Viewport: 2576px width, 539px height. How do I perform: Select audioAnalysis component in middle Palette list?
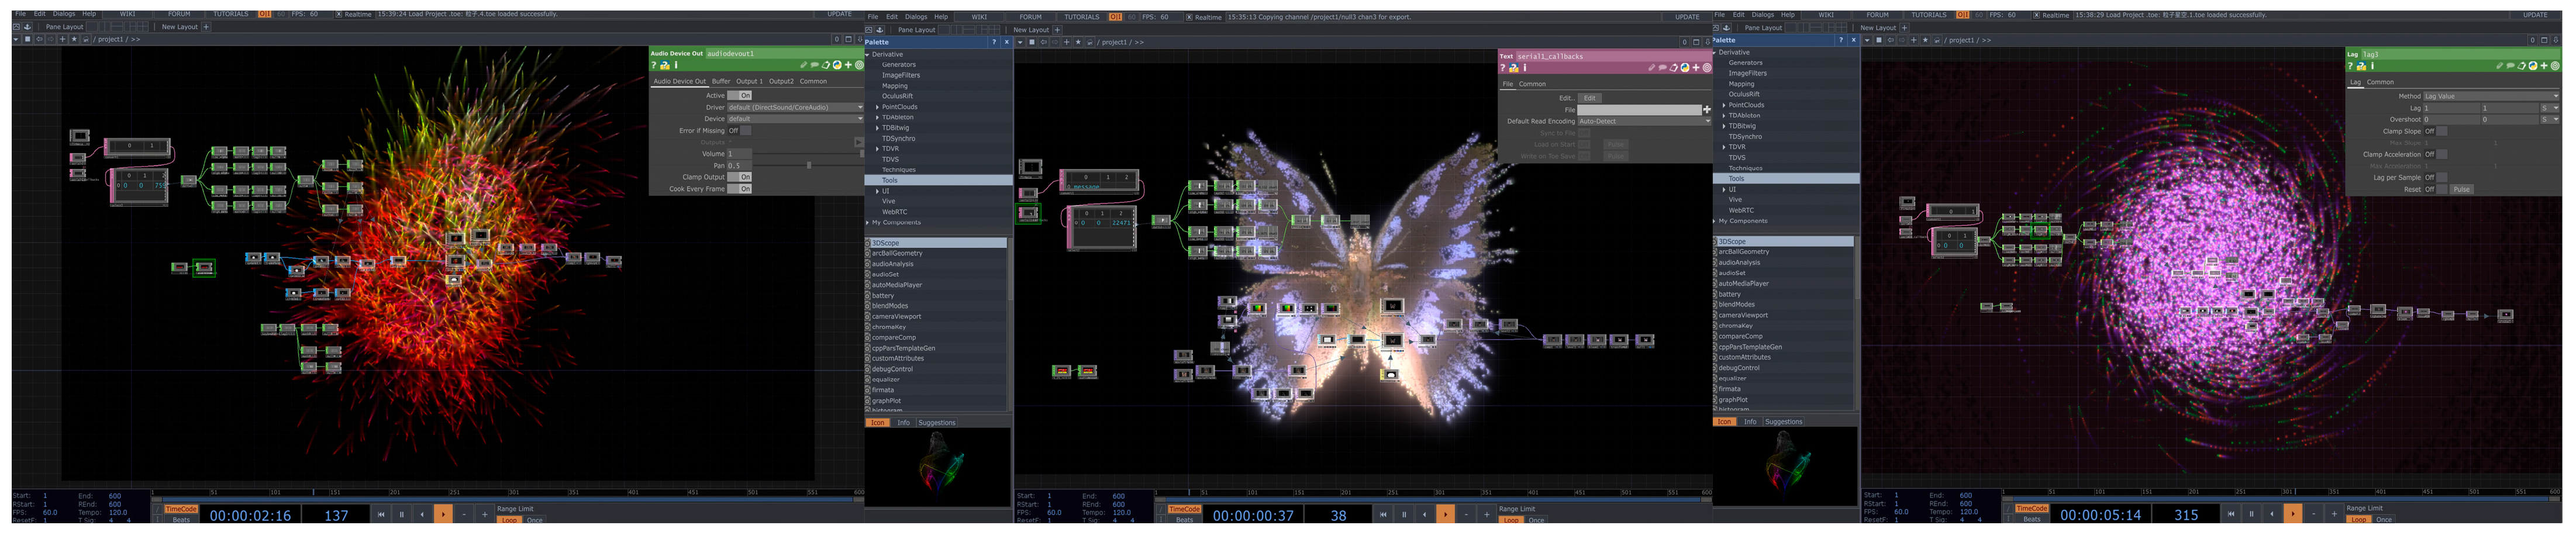(x=892, y=264)
